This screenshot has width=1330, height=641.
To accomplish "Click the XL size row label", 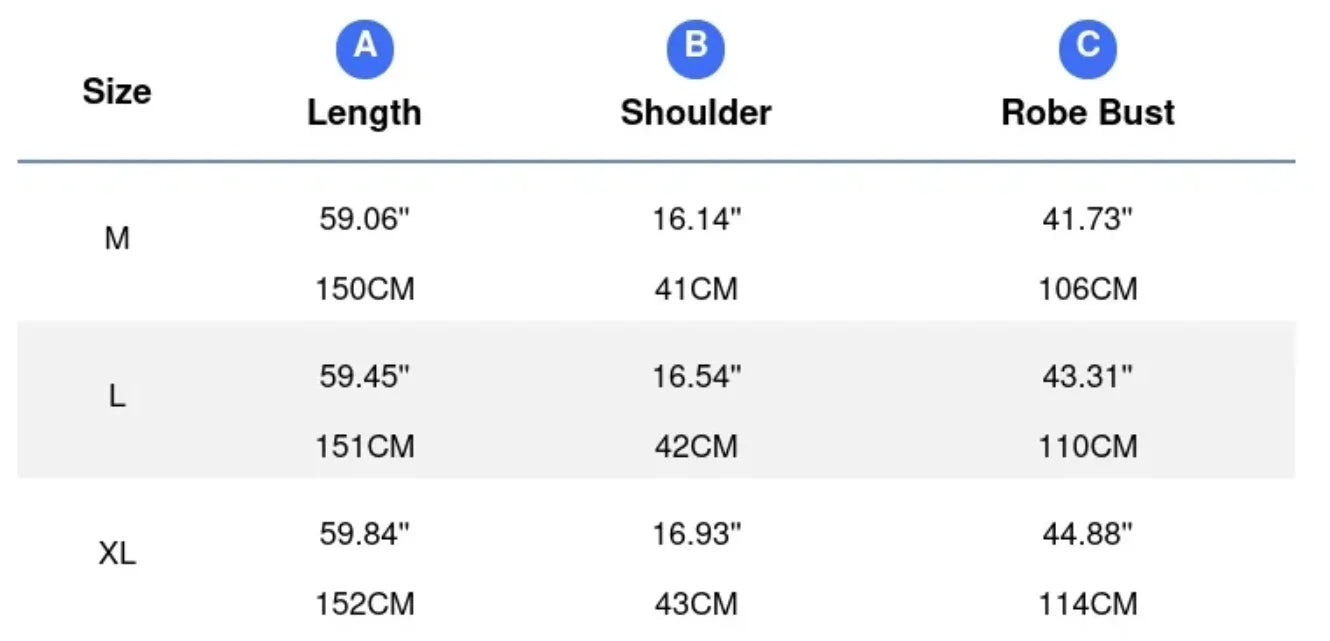I will coord(117,555).
